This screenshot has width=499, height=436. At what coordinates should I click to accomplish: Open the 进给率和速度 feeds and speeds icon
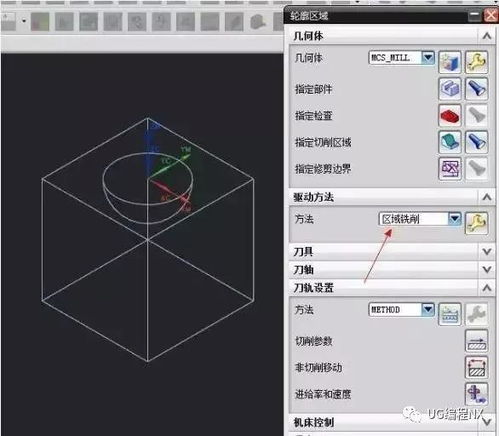click(476, 394)
